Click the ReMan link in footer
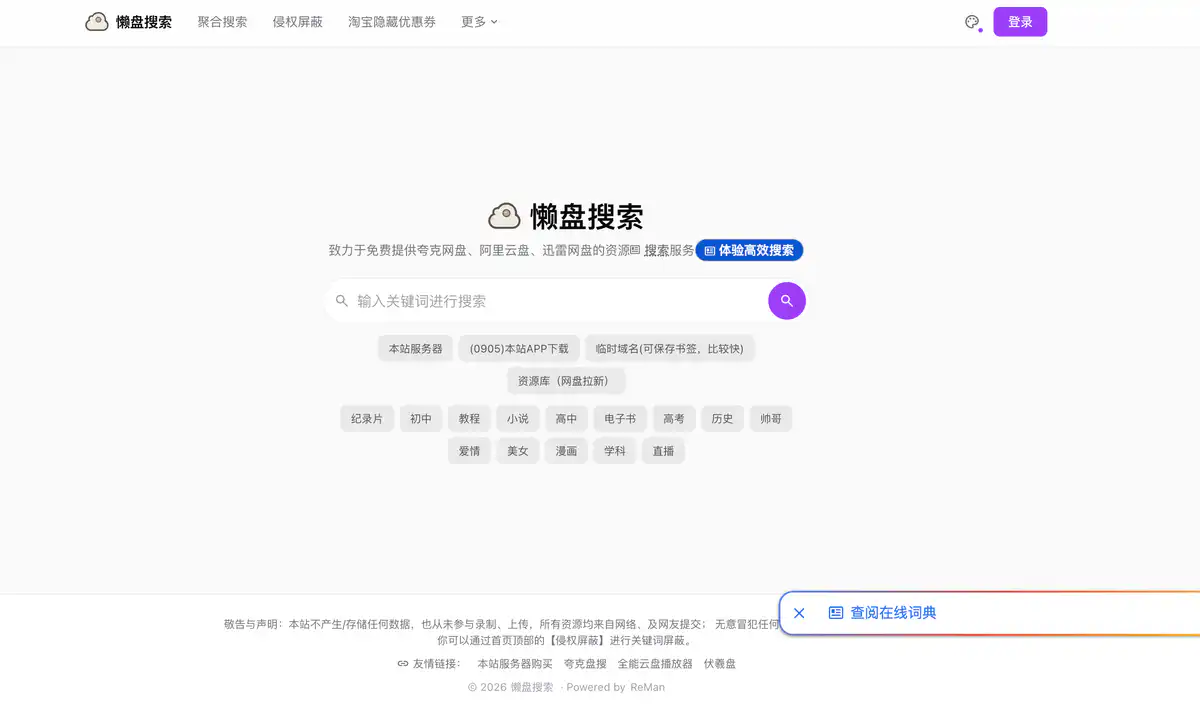 [647, 688]
